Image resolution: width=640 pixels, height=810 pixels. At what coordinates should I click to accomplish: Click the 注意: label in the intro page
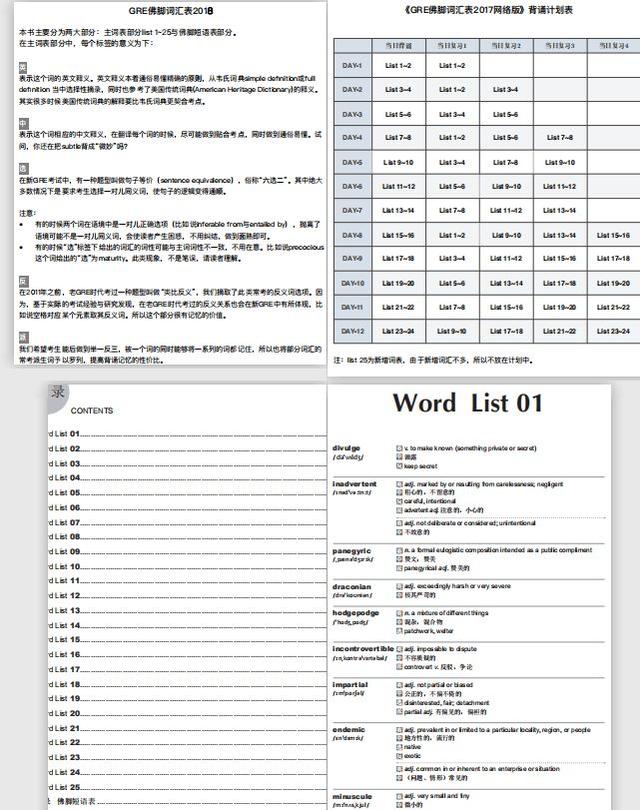27,213
